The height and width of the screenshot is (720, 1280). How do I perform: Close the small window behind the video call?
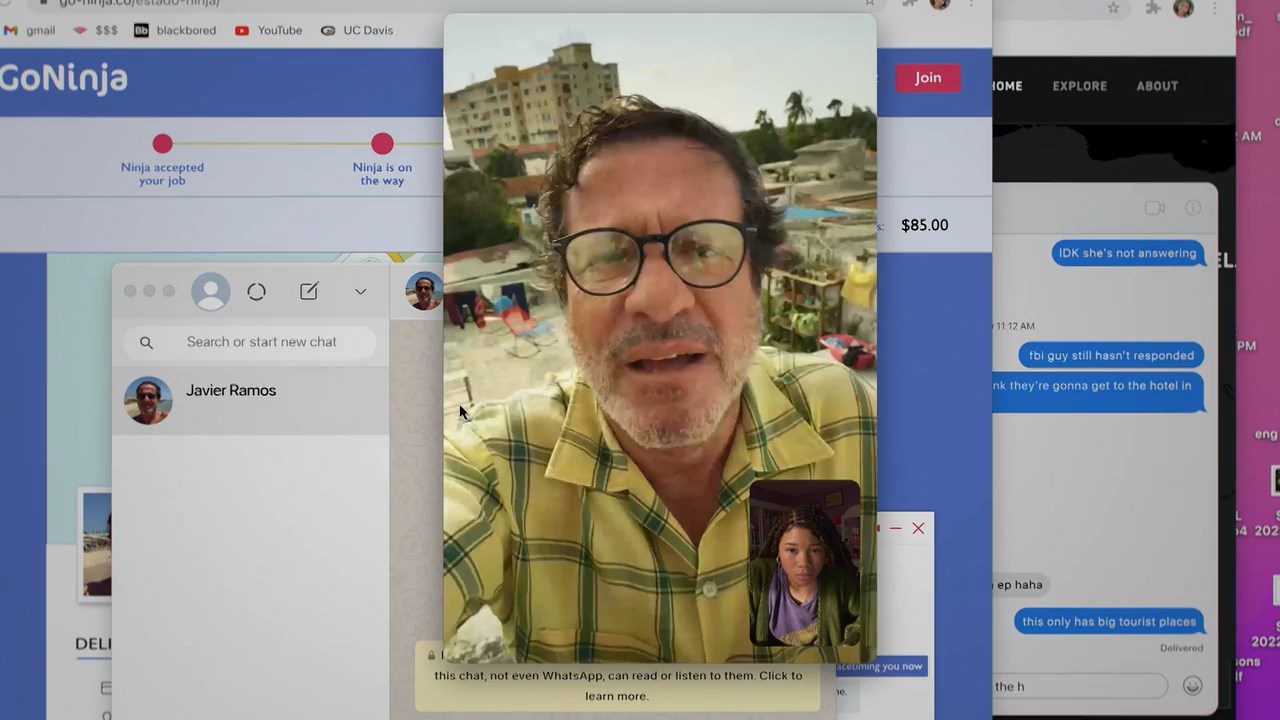[918, 528]
